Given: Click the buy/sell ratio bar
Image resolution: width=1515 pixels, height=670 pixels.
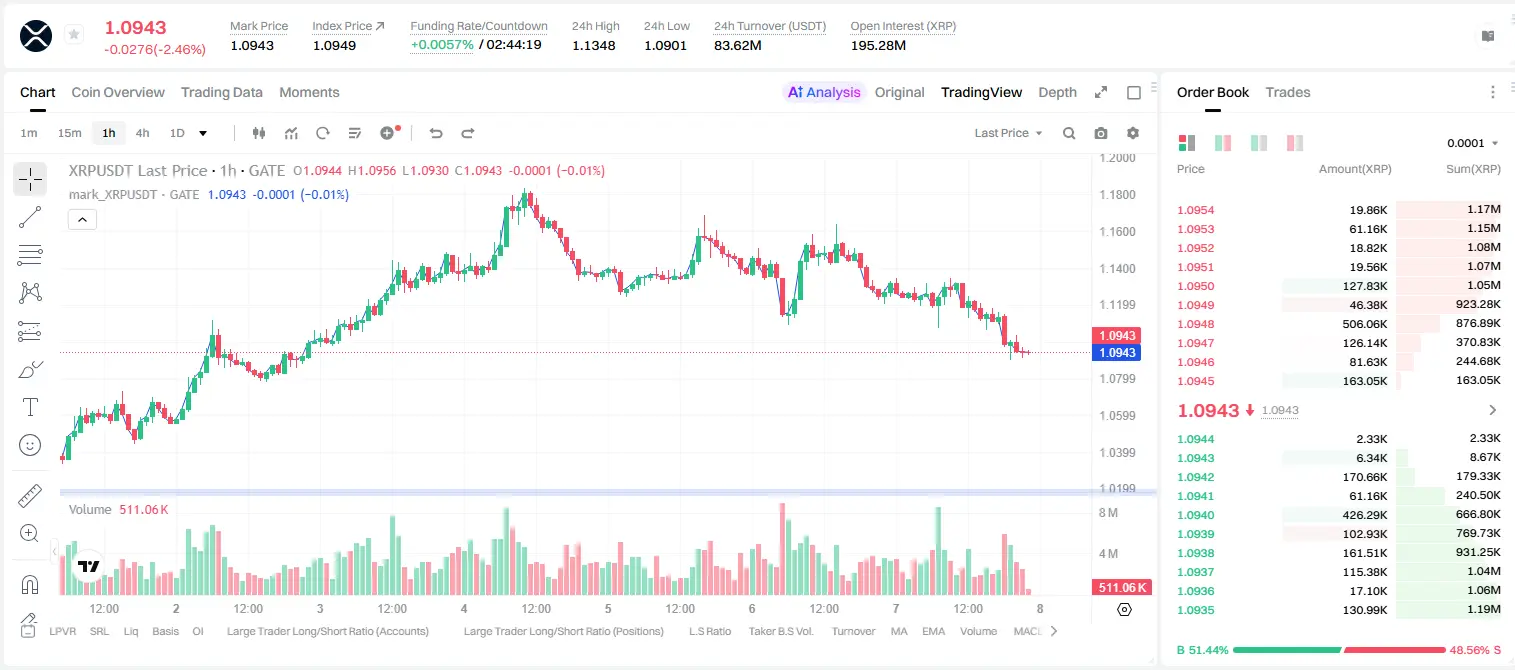Looking at the screenshot, I should tap(1339, 649).
